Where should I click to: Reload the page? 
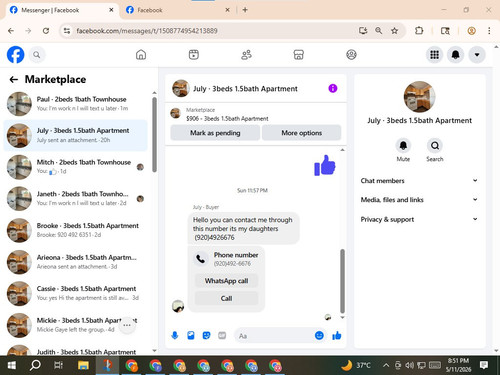(x=46, y=31)
